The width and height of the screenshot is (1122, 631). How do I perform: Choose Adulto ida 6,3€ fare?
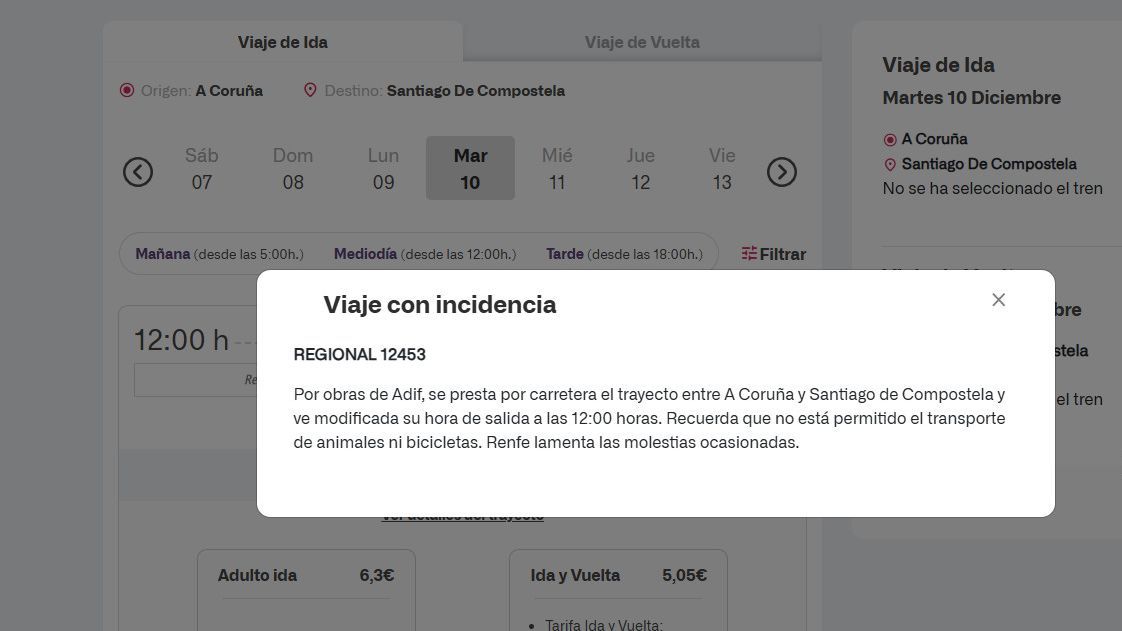306,590
